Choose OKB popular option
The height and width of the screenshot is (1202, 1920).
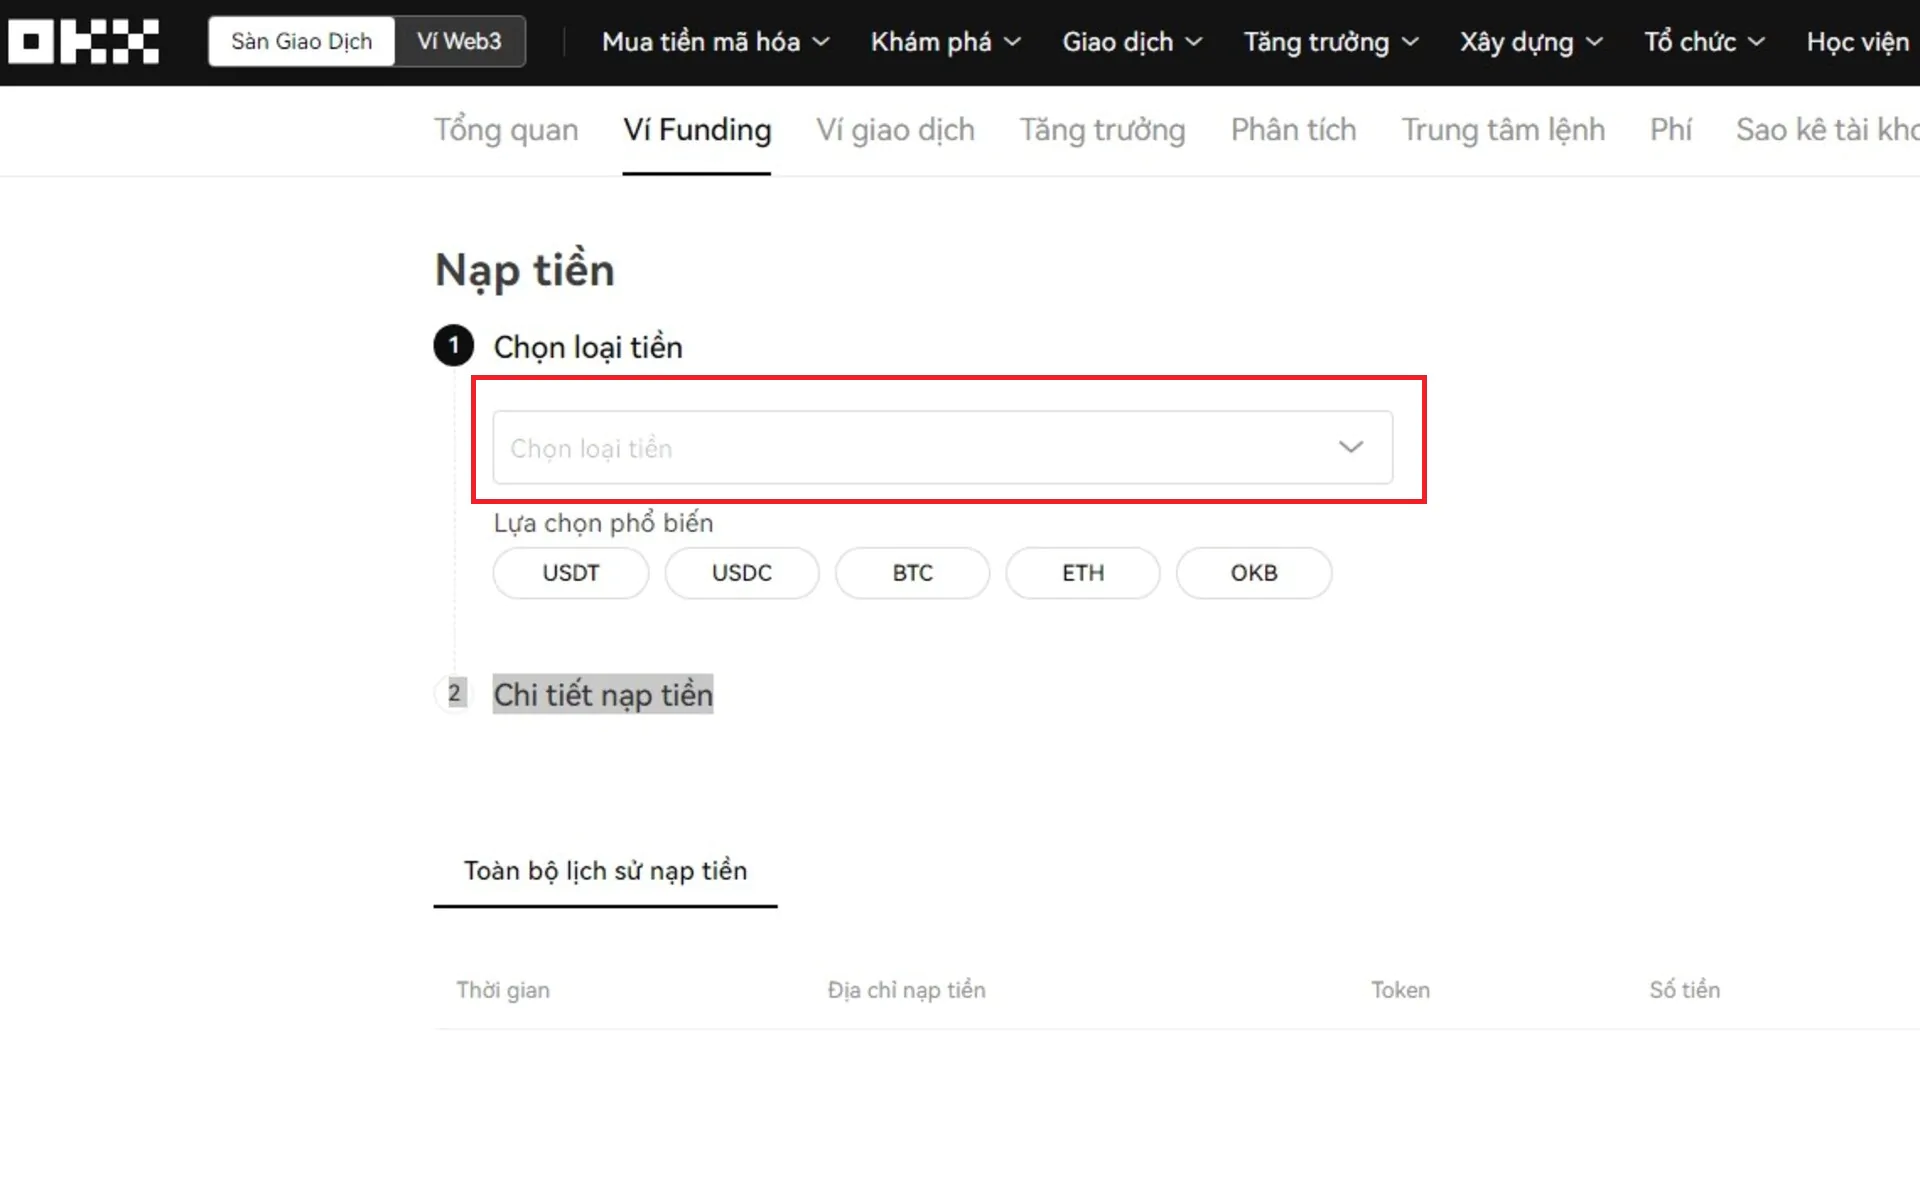tap(1254, 573)
